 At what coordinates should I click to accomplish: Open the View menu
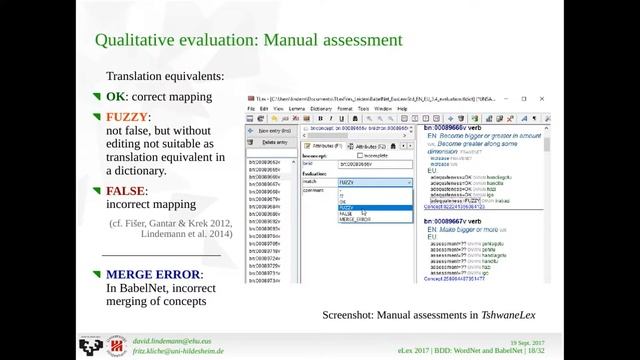278,109
